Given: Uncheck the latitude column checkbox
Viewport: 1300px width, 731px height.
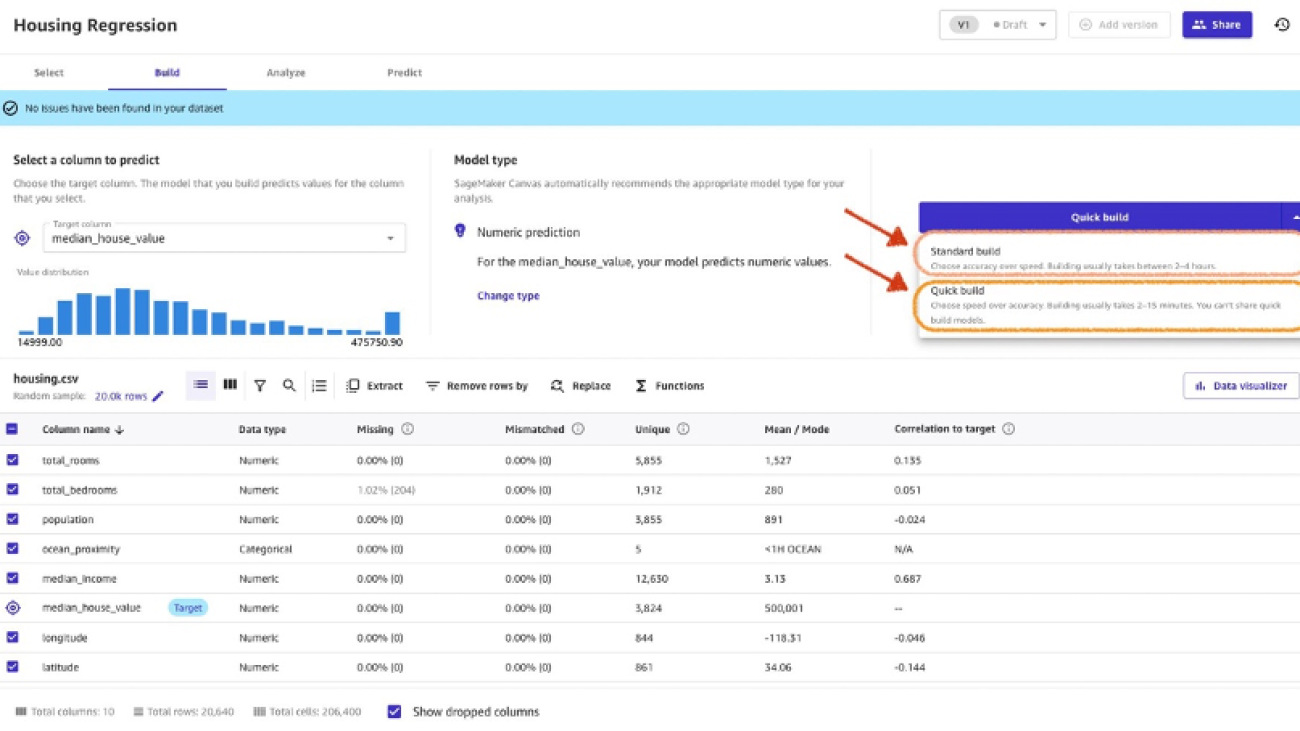Looking at the screenshot, I should coord(12,667).
